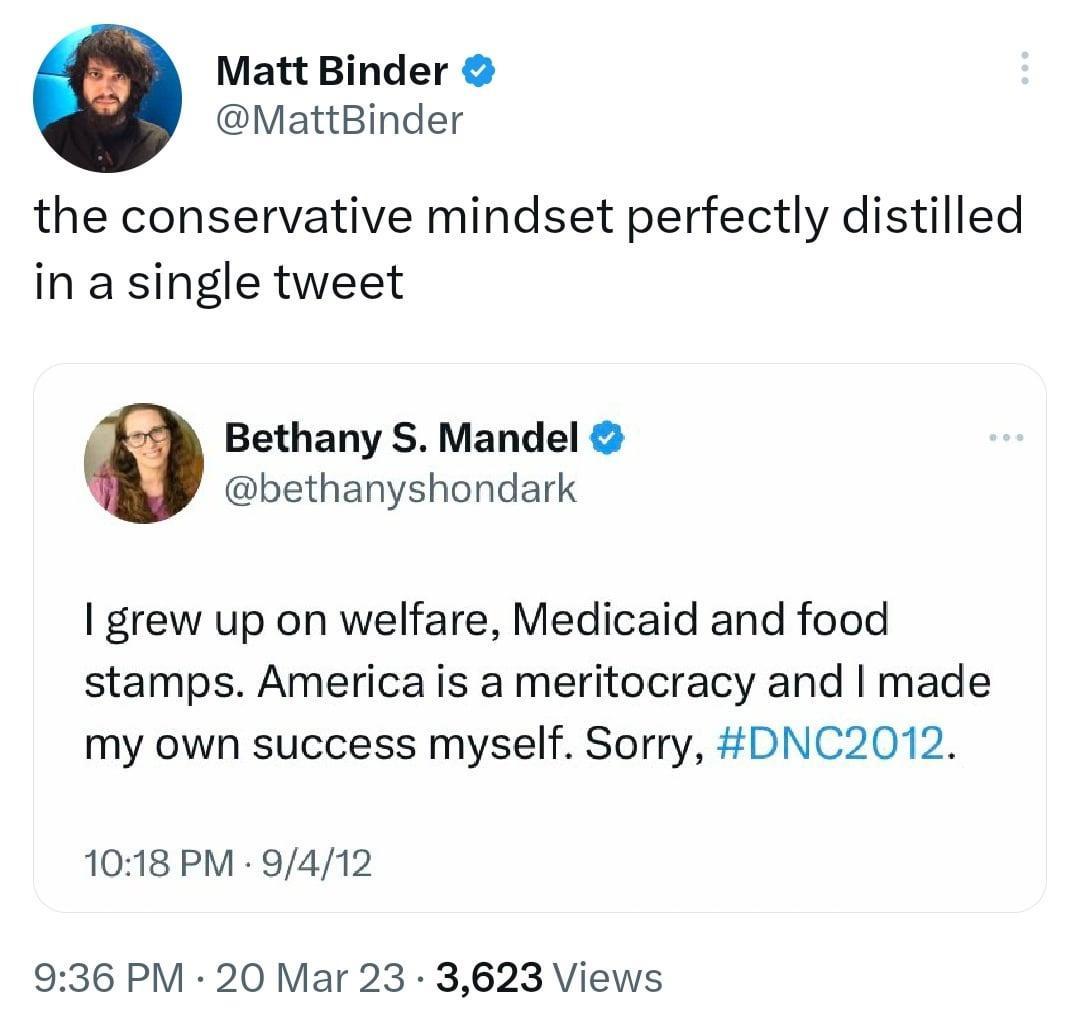Open the quoted tweet timestamp 10:18 PM 9/4/12
1080x1031 pixels.
[x=229, y=864]
